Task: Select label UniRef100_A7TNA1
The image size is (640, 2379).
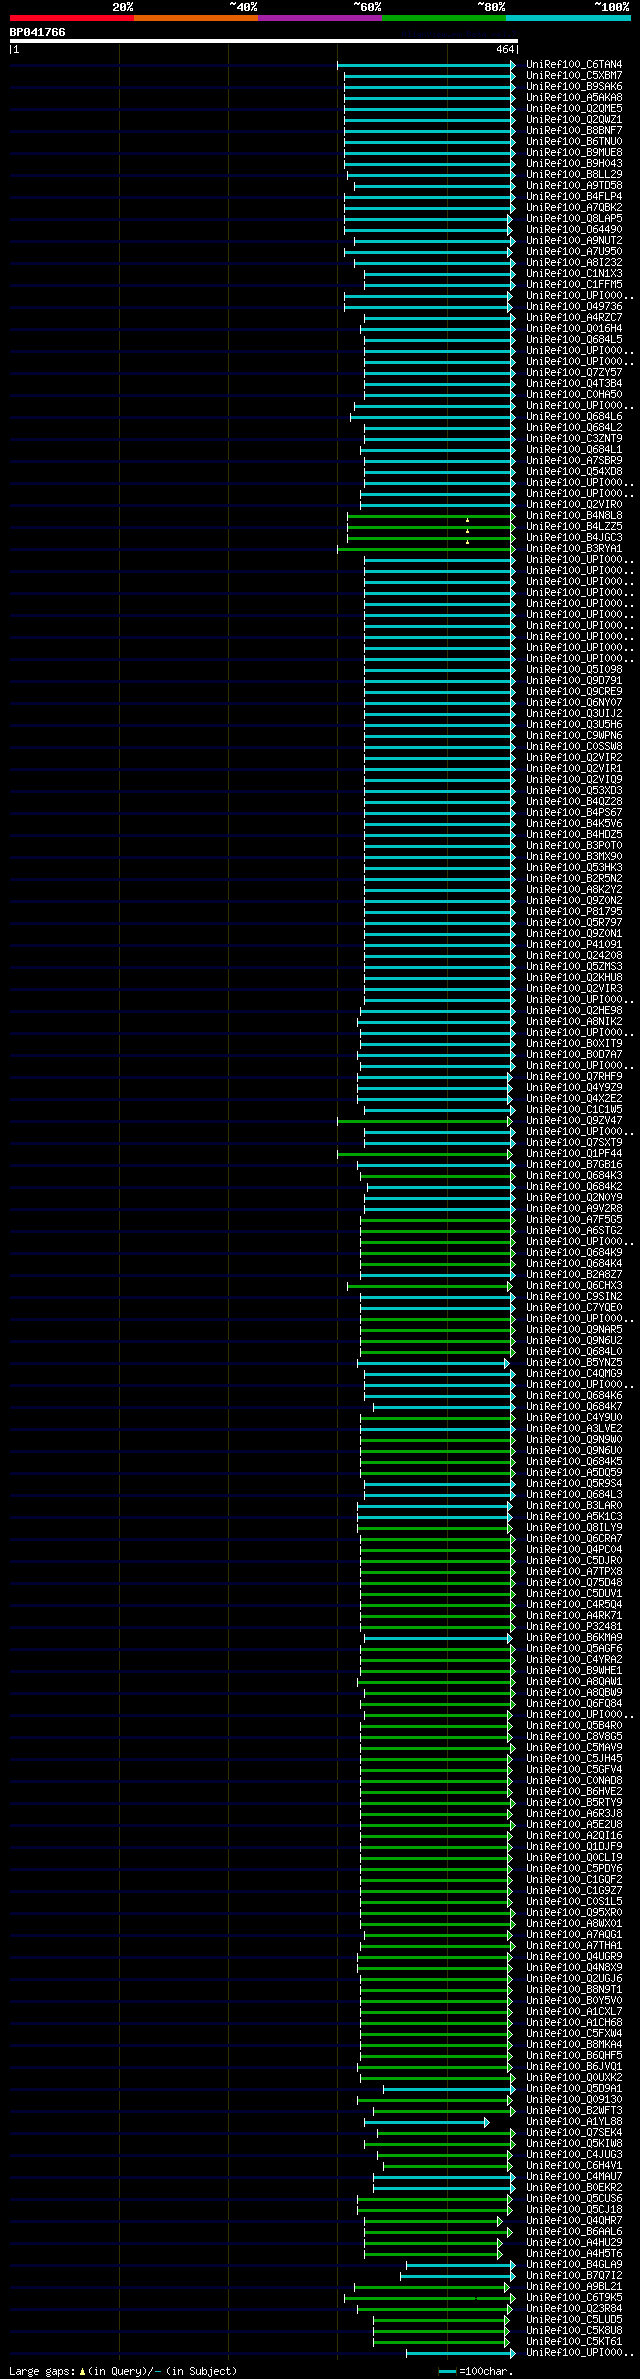Action: (574, 1946)
